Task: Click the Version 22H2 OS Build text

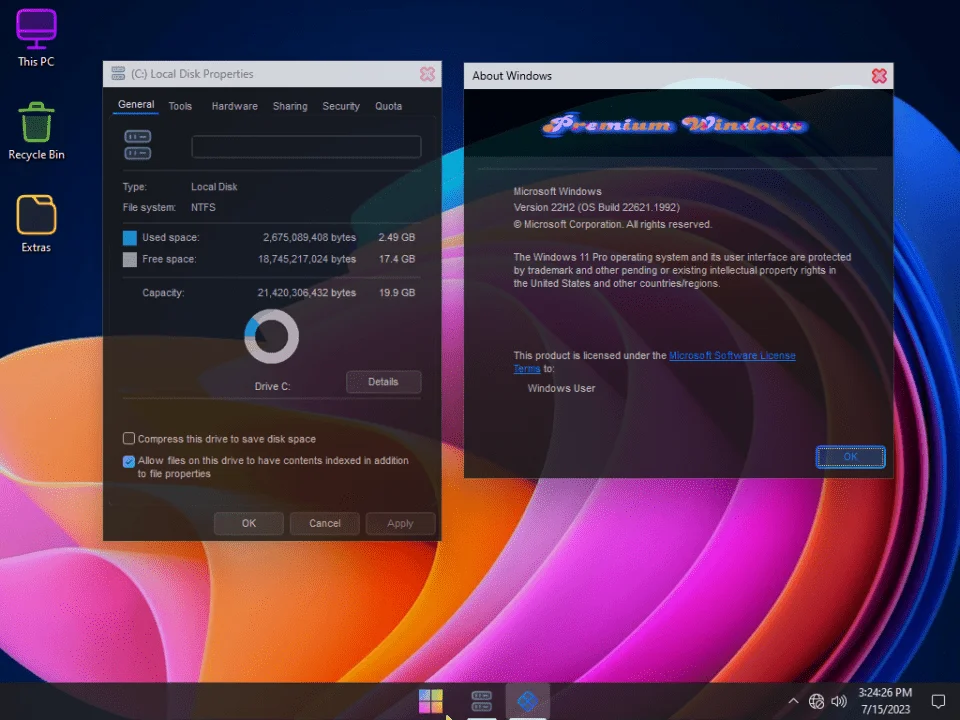Action: 596,208
